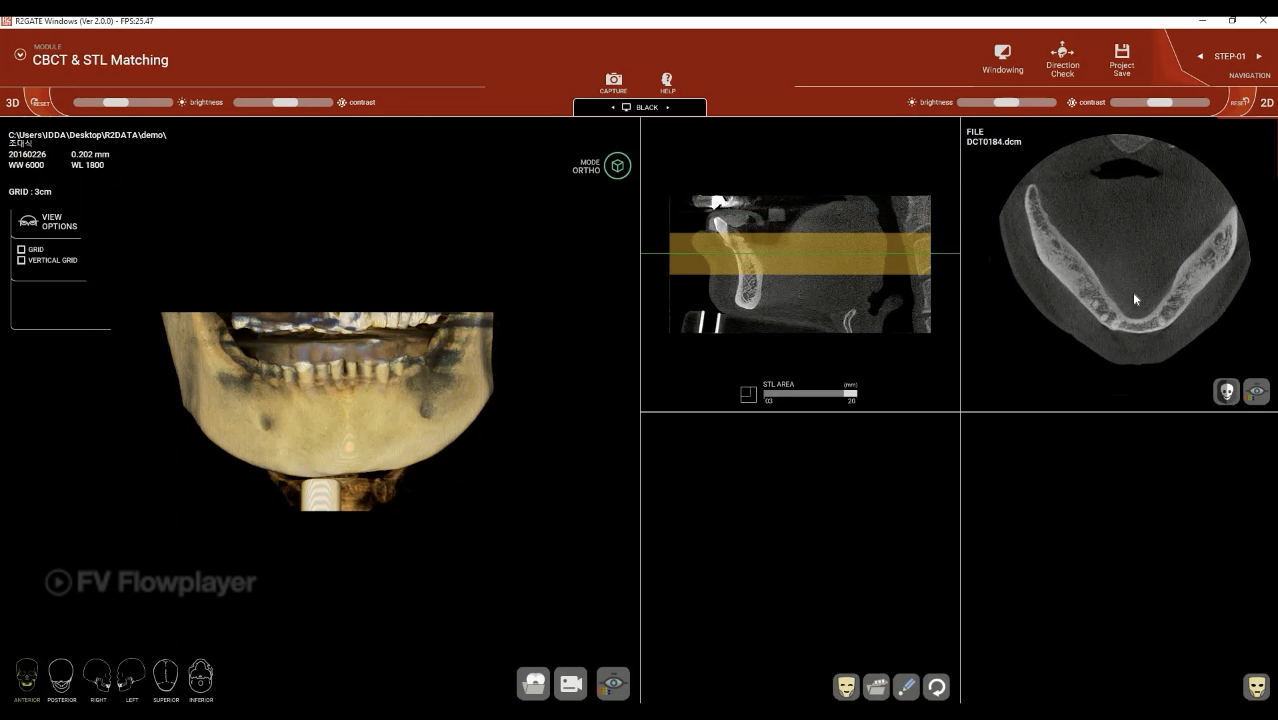Click the BLACK background selector label
Screen dimensions: 1278x720
(647, 107)
